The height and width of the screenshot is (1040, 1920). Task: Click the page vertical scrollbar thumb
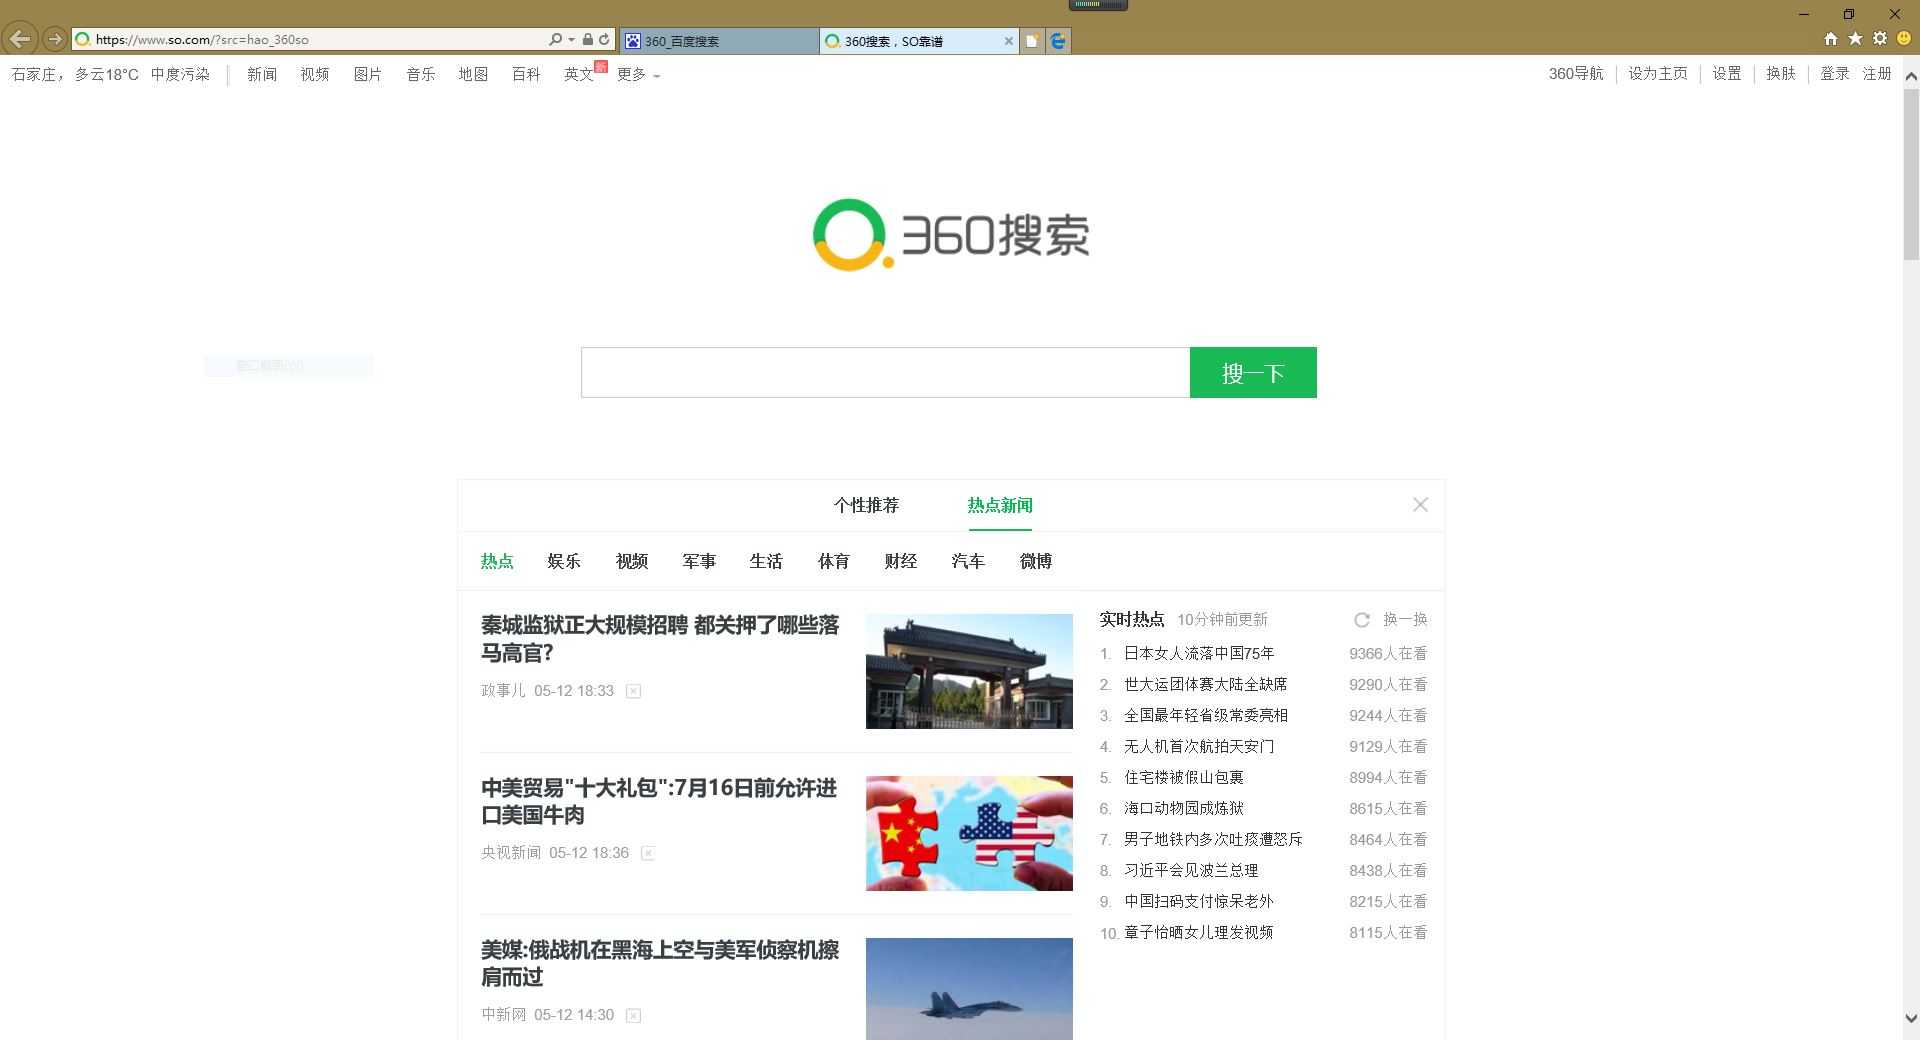click(1911, 175)
